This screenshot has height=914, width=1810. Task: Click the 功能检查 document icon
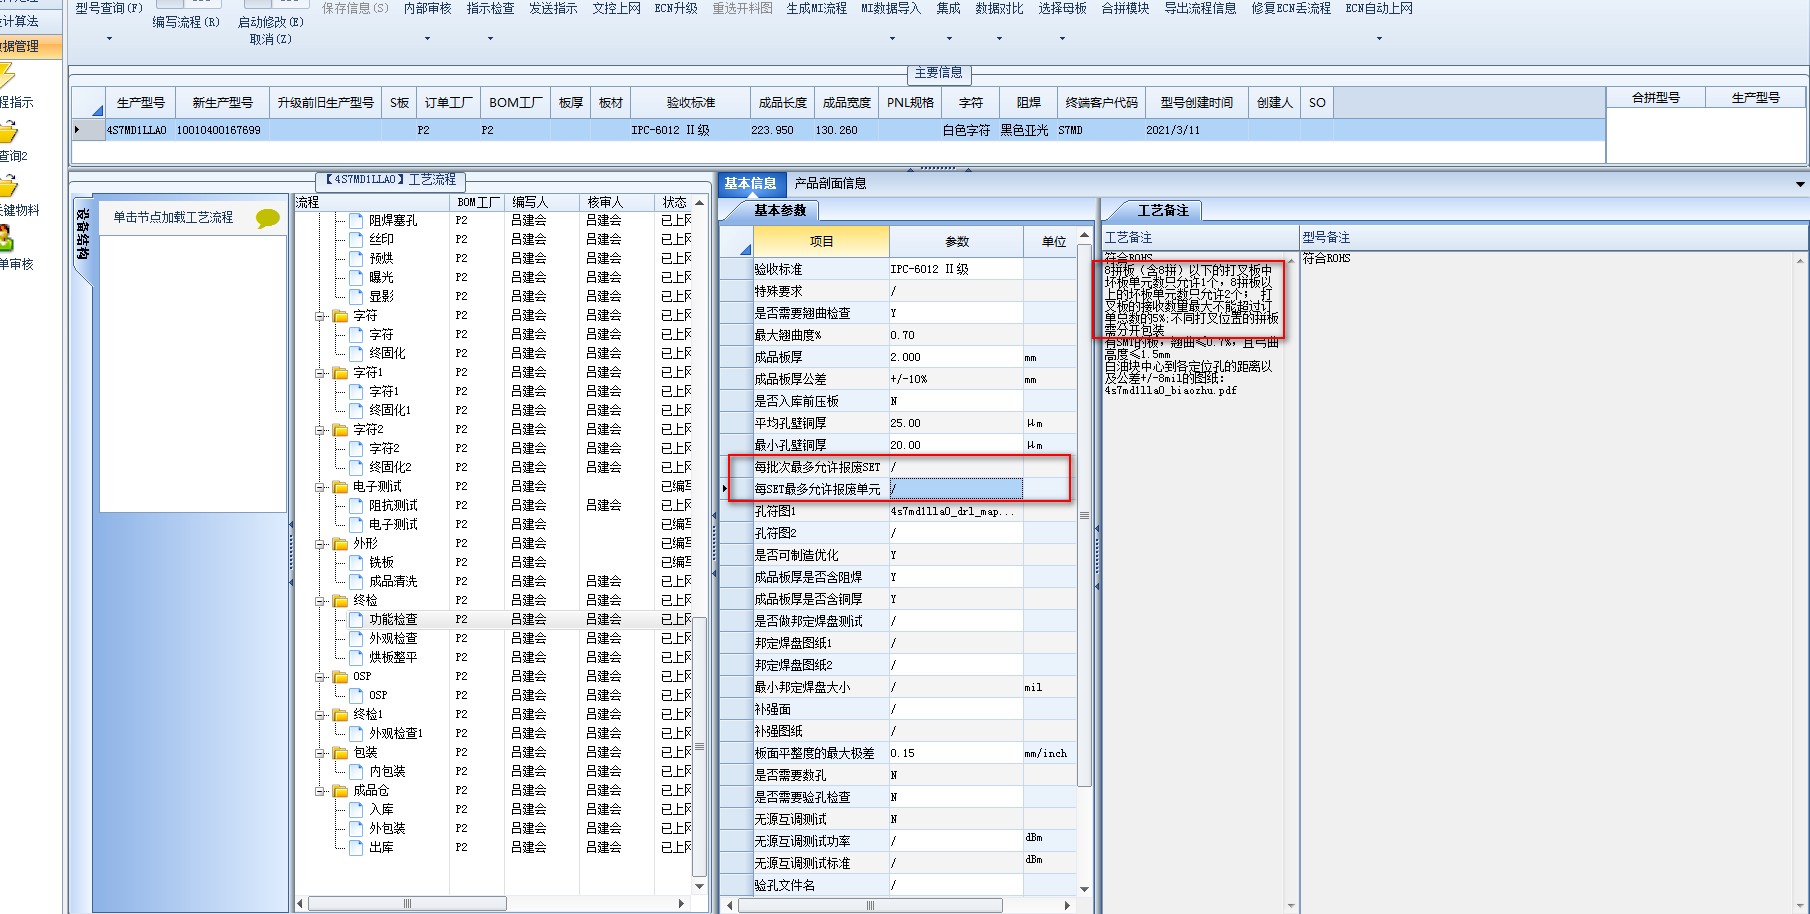[x=356, y=620]
